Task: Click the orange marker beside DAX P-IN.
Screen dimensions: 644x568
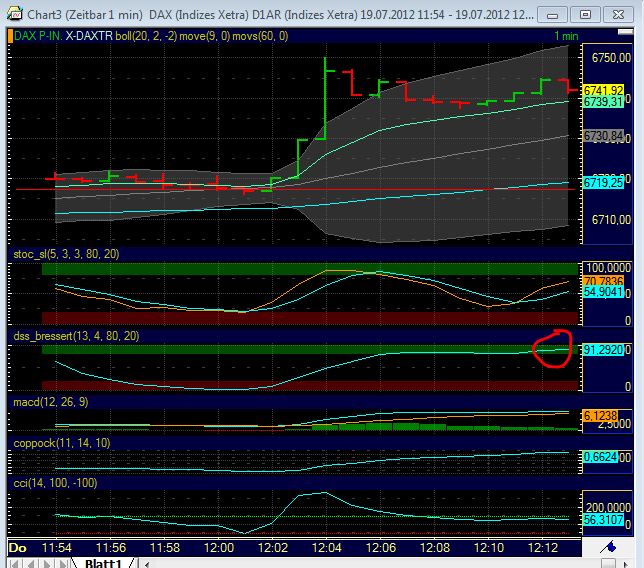Action: (10, 36)
